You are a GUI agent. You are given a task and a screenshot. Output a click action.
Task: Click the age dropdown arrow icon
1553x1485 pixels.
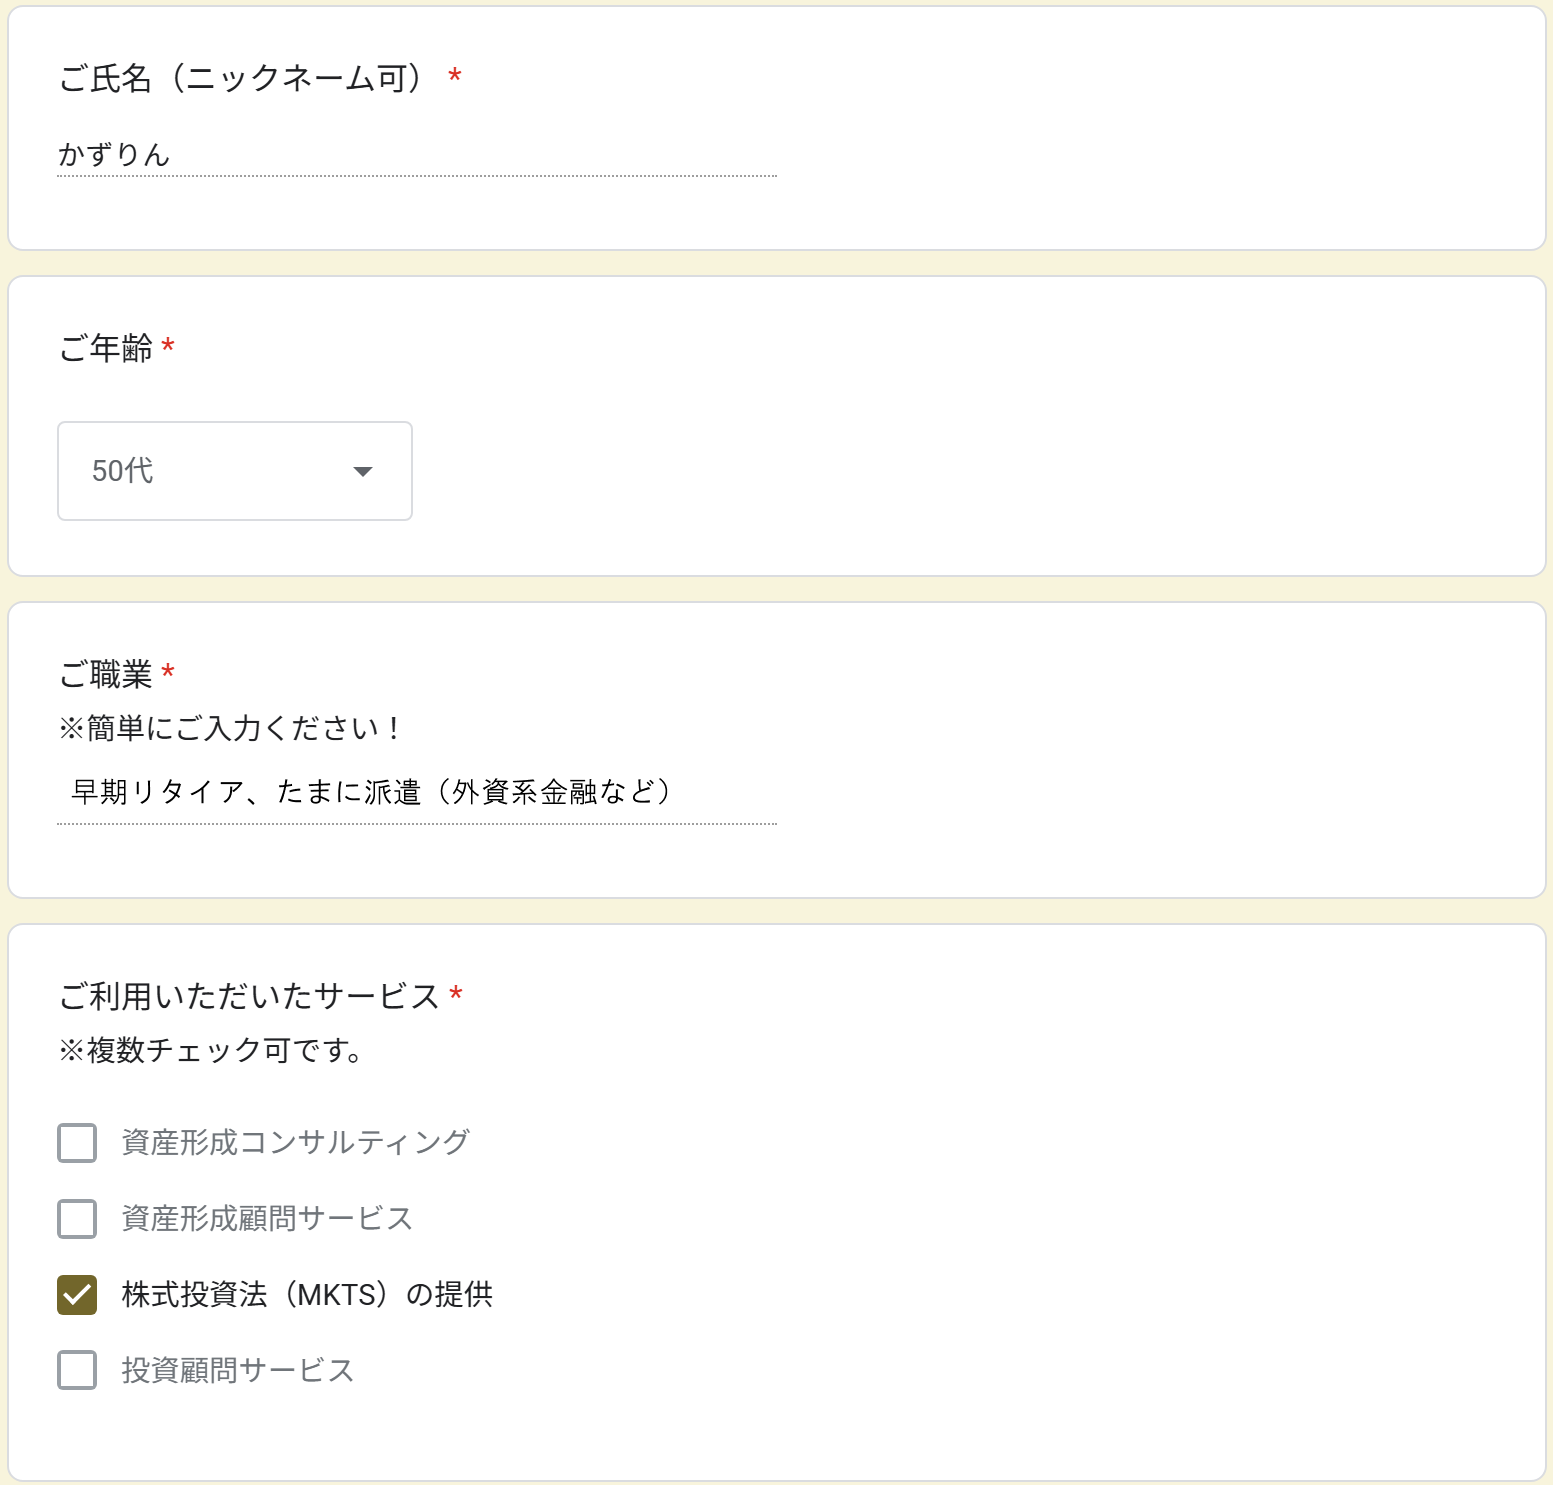[363, 472]
